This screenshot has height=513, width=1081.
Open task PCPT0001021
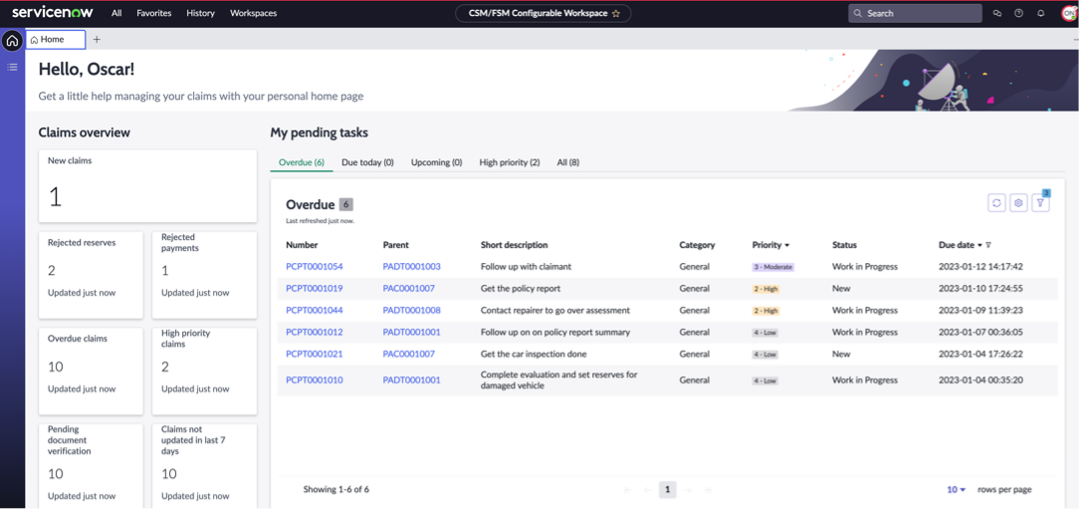click(314, 354)
